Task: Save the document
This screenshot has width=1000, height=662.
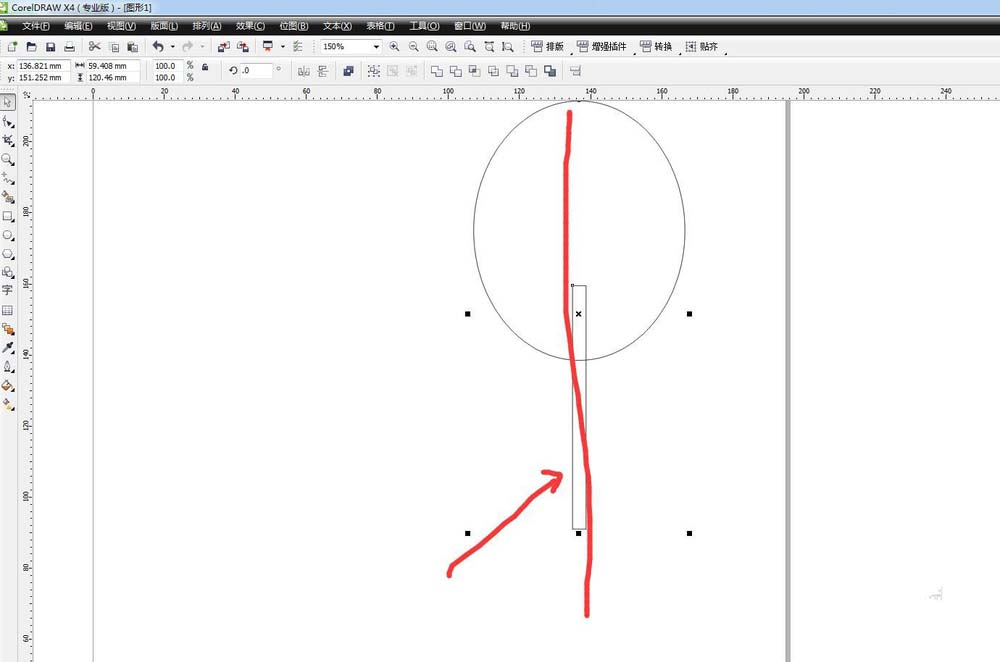Action: [50, 47]
